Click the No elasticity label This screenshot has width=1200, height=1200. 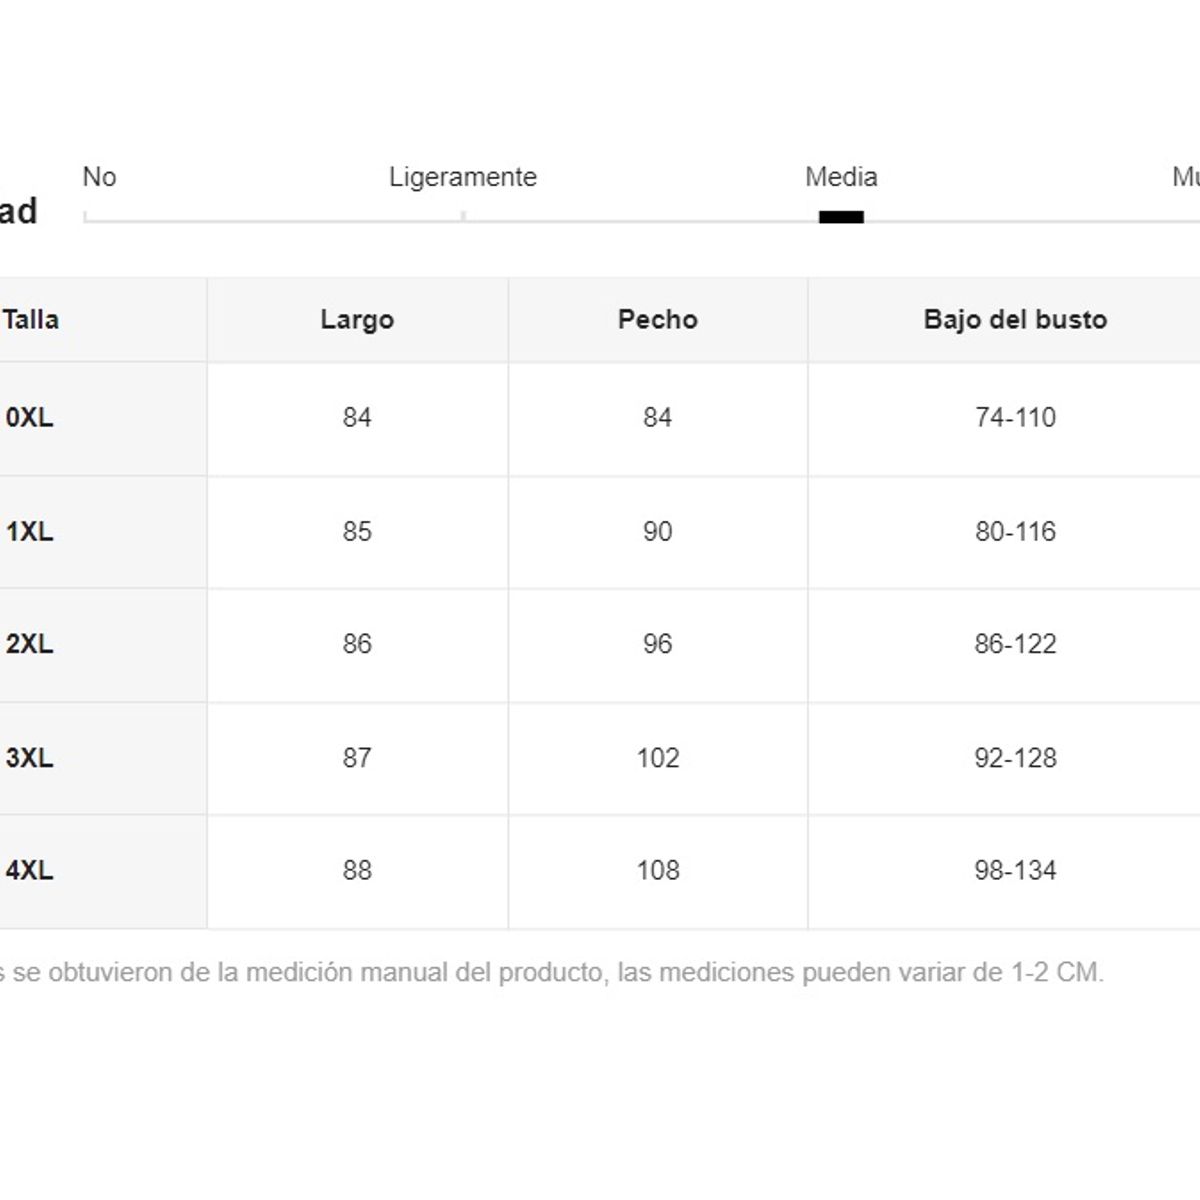click(99, 177)
